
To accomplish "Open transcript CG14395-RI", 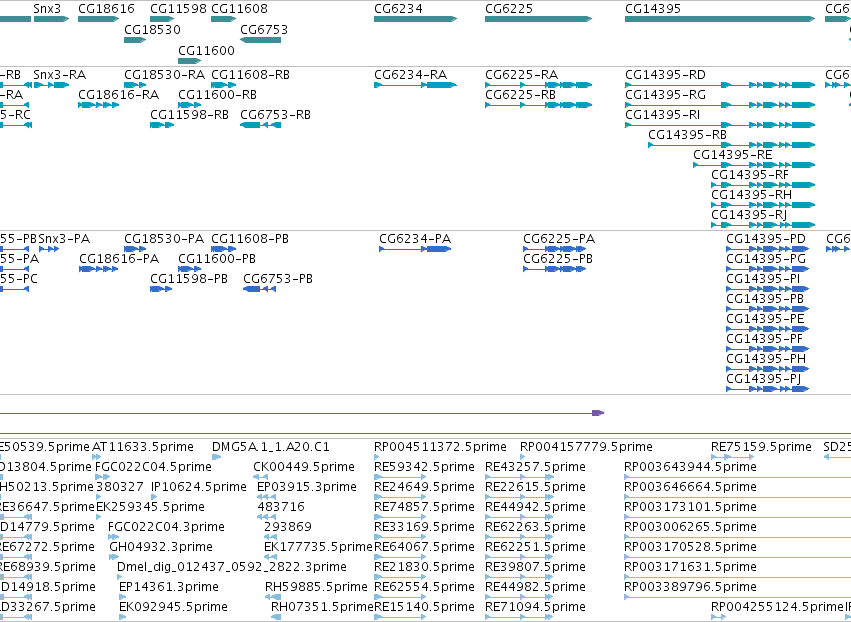I will (x=663, y=115).
